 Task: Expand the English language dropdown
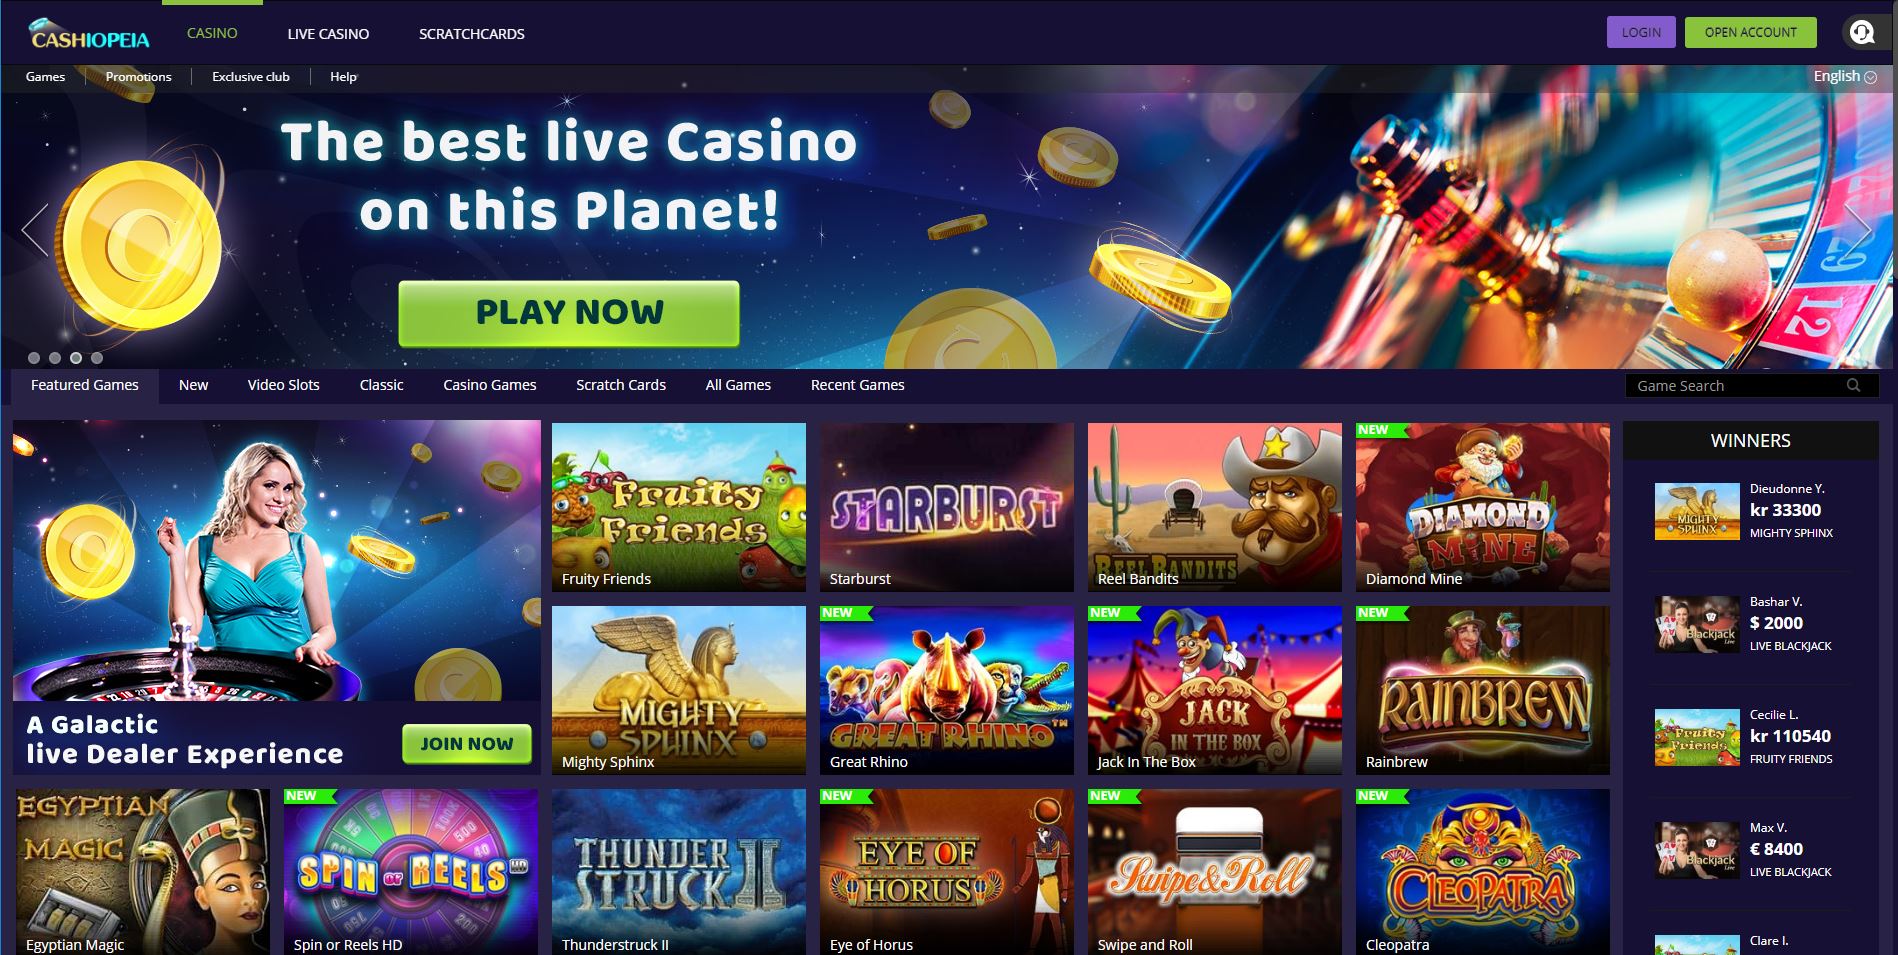1844,76
